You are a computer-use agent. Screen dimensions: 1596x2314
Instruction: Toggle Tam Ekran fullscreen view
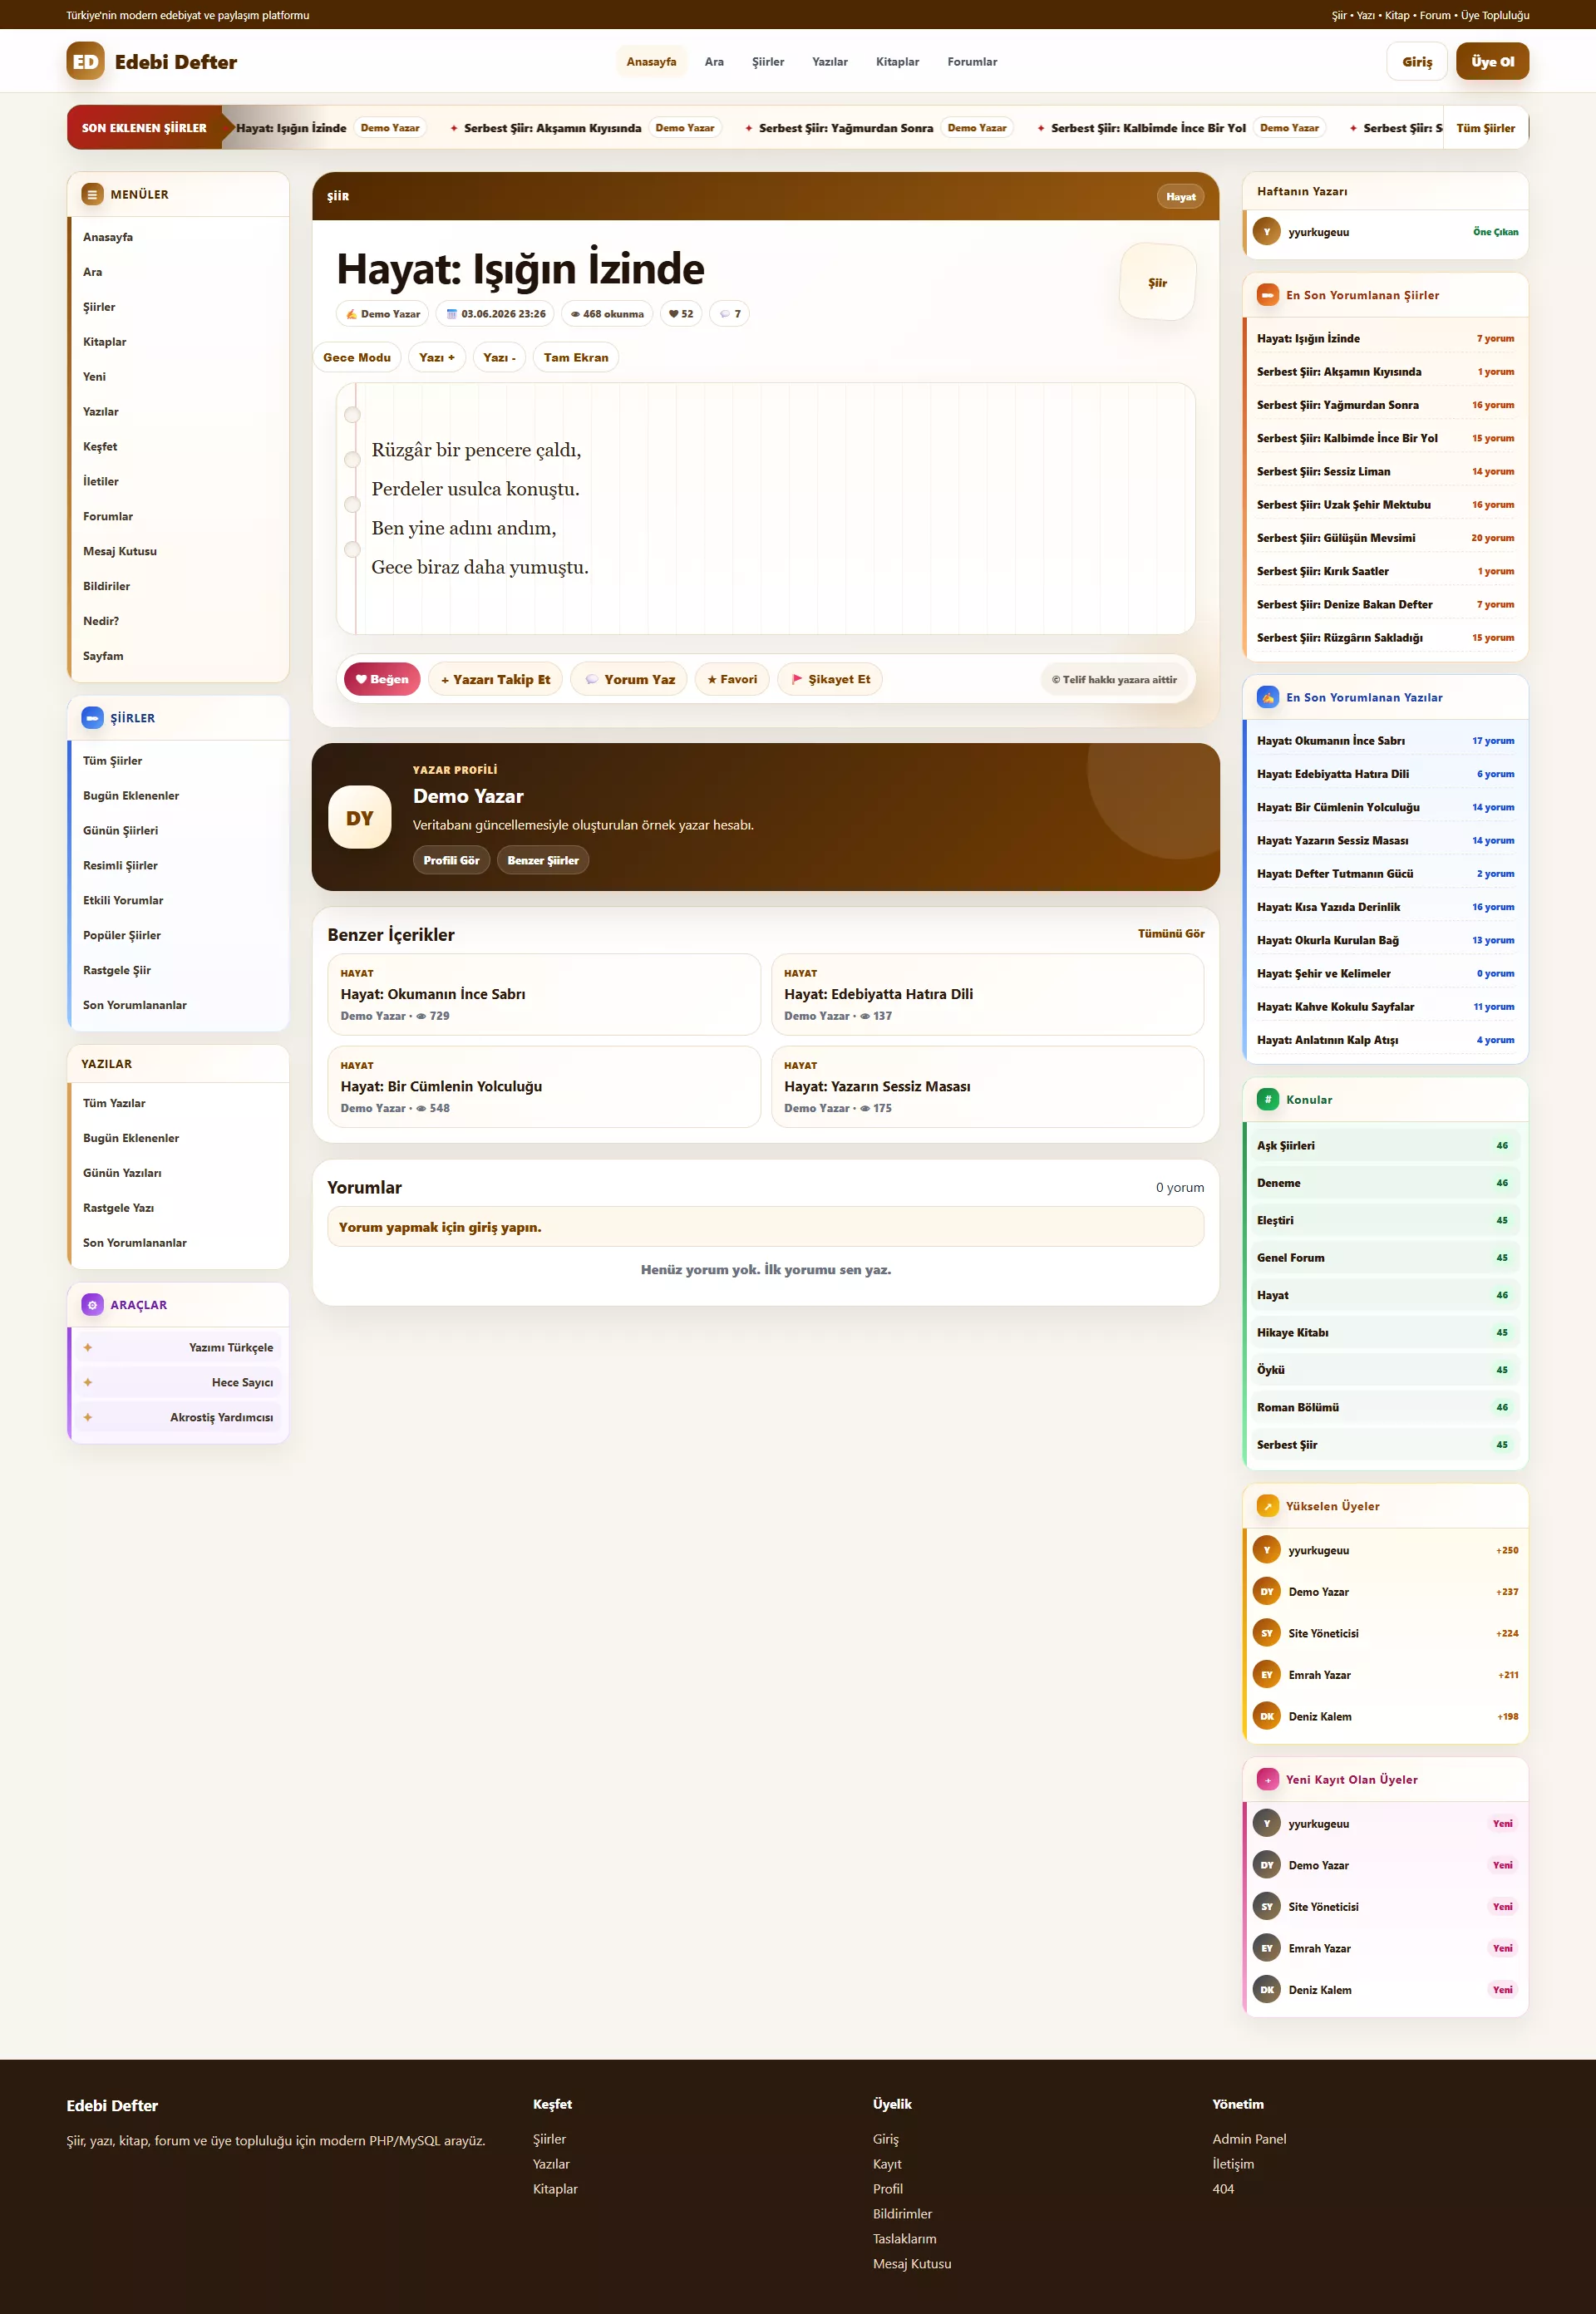pos(576,358)
